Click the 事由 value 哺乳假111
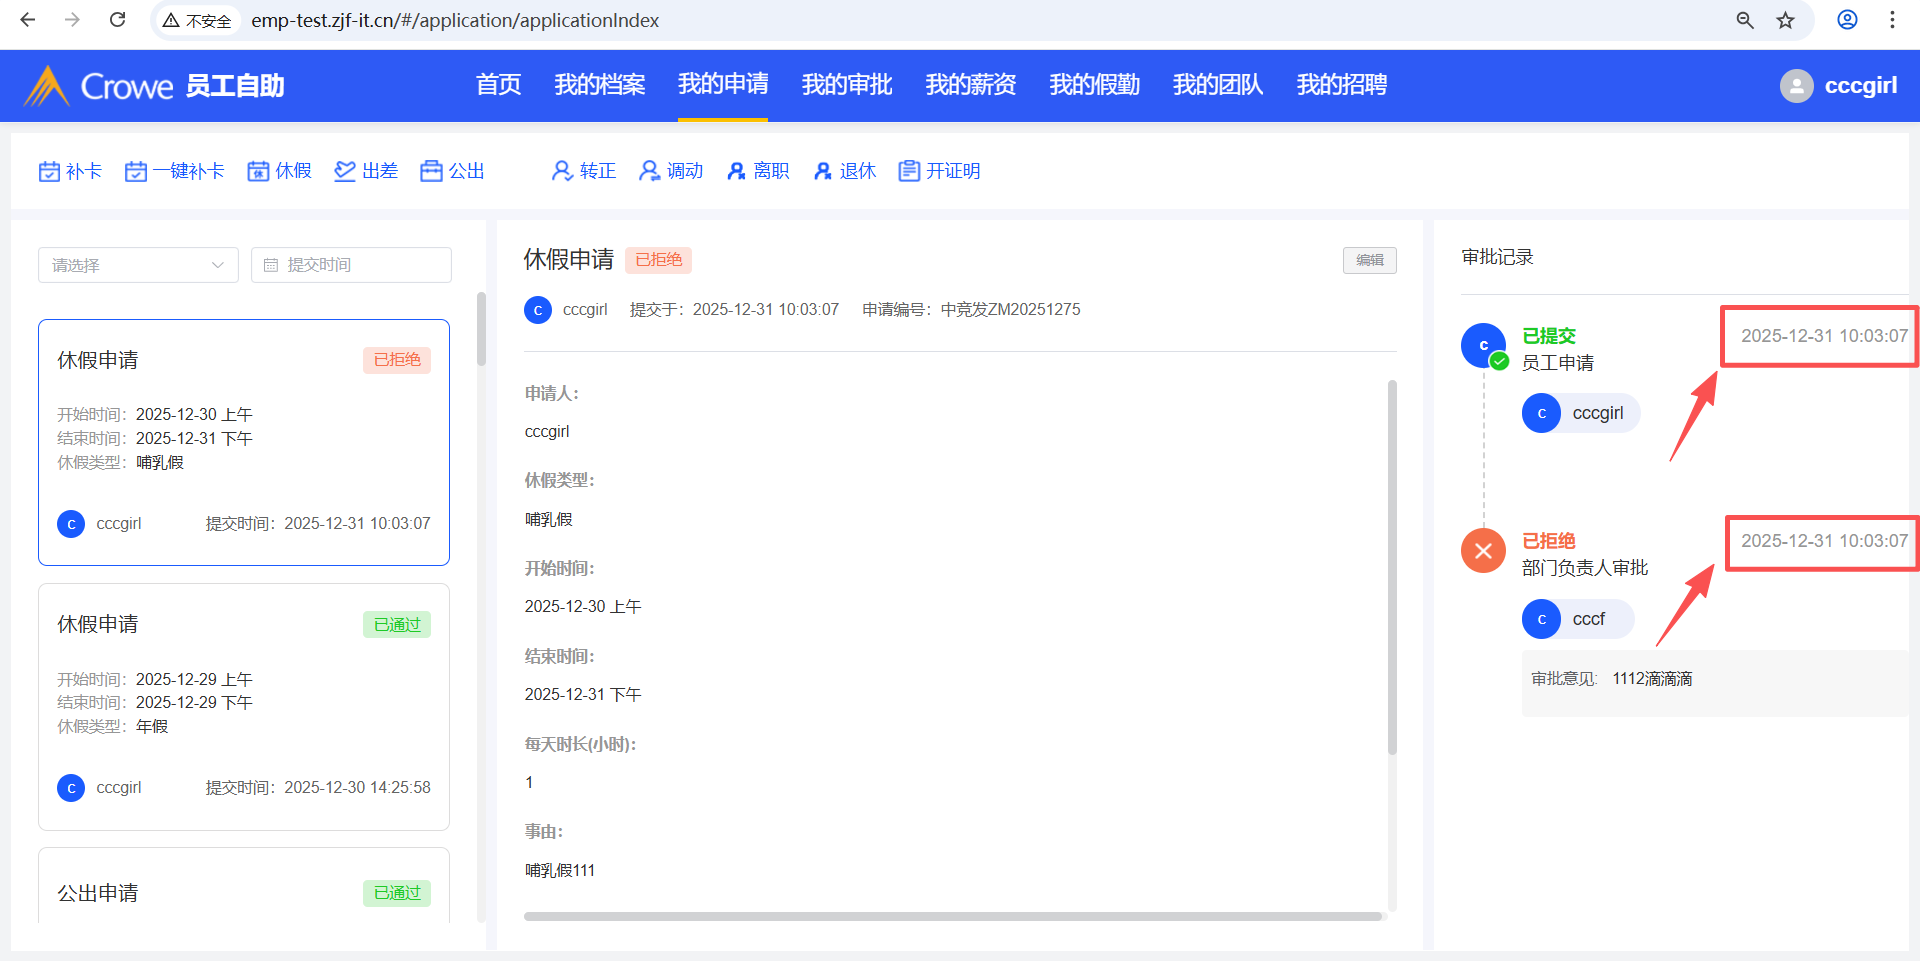Viewport: 1920px width, 961px height. point(560,871)
